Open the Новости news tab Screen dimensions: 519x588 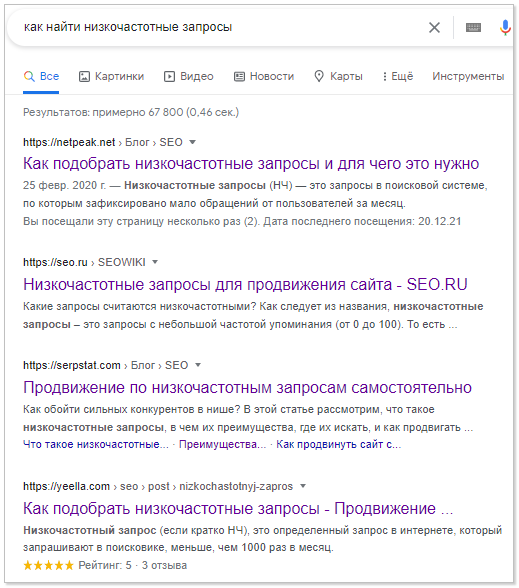coord(264,76)
